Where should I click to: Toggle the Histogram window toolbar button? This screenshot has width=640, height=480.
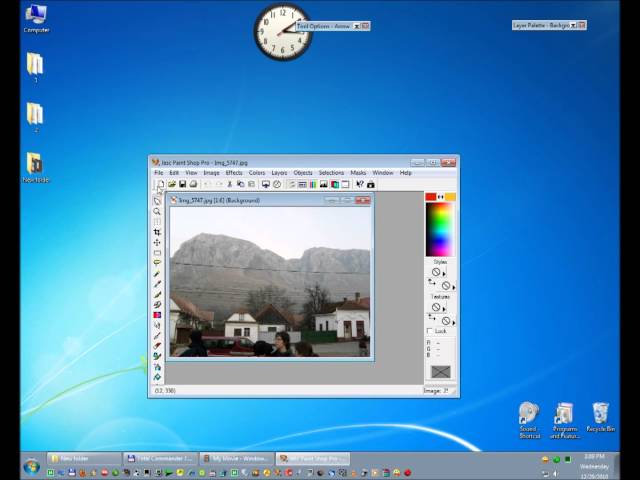point(324,184)
